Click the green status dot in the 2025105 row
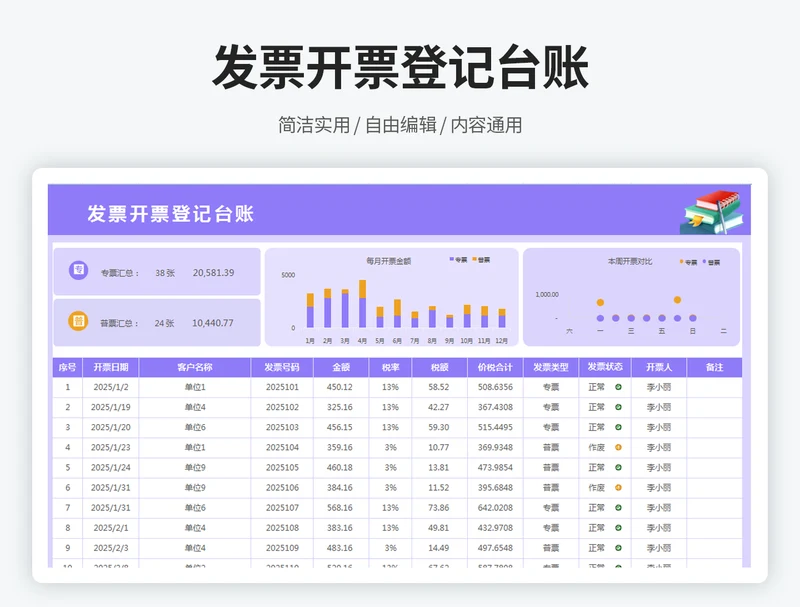The width and height of the screenshot is (800, 607). pos(618,467)
